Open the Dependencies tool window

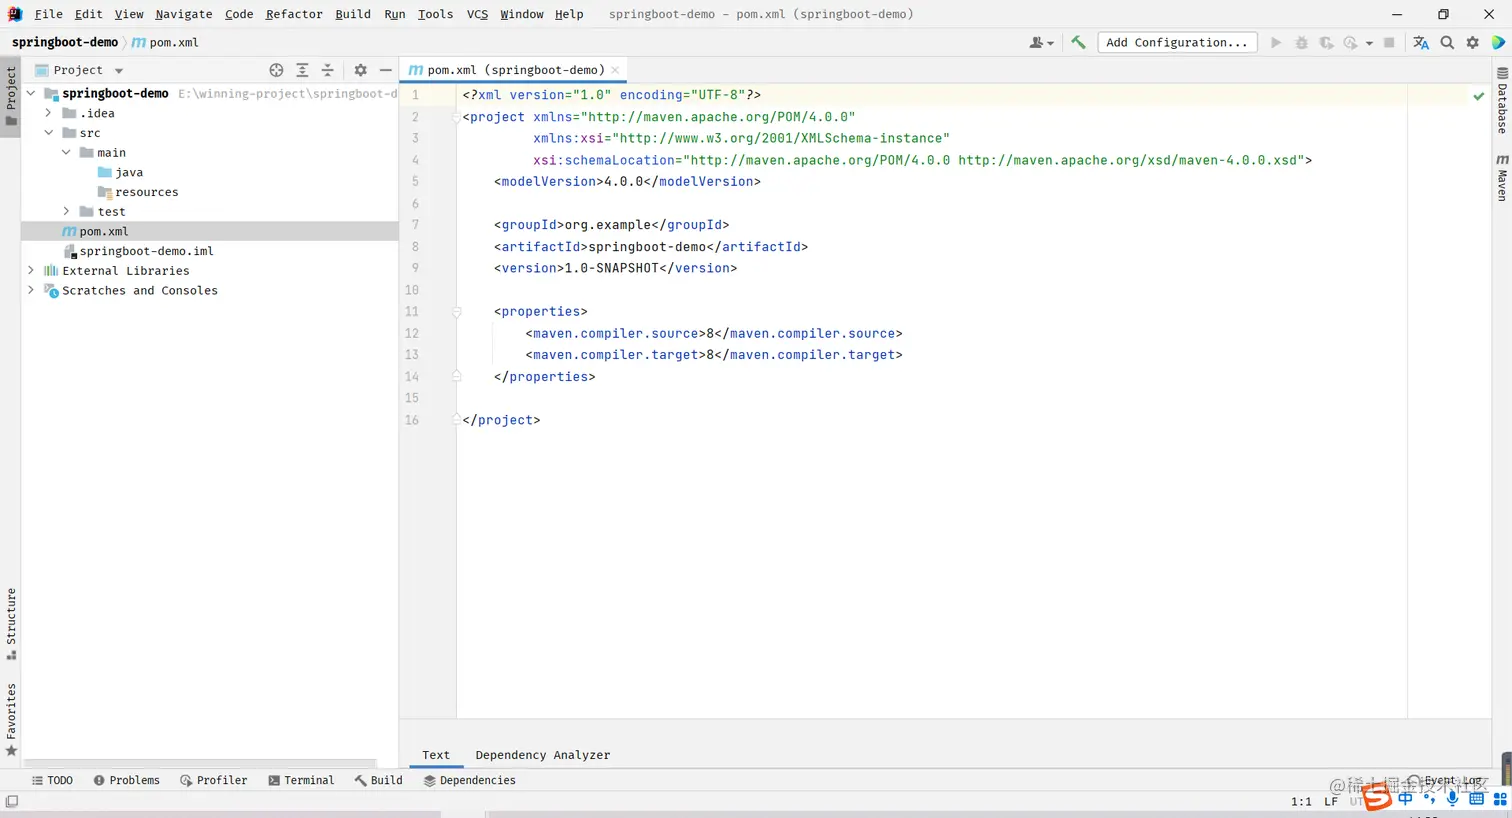click(x=469, y=780)
